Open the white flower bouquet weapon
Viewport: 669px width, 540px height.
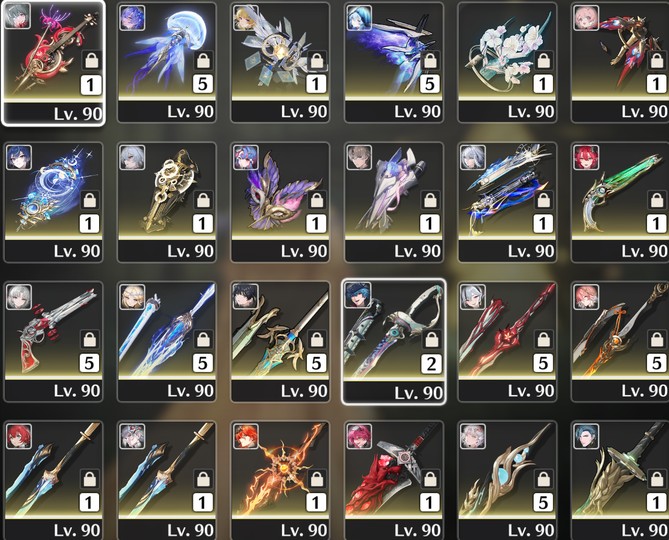[x=507, y=63]
